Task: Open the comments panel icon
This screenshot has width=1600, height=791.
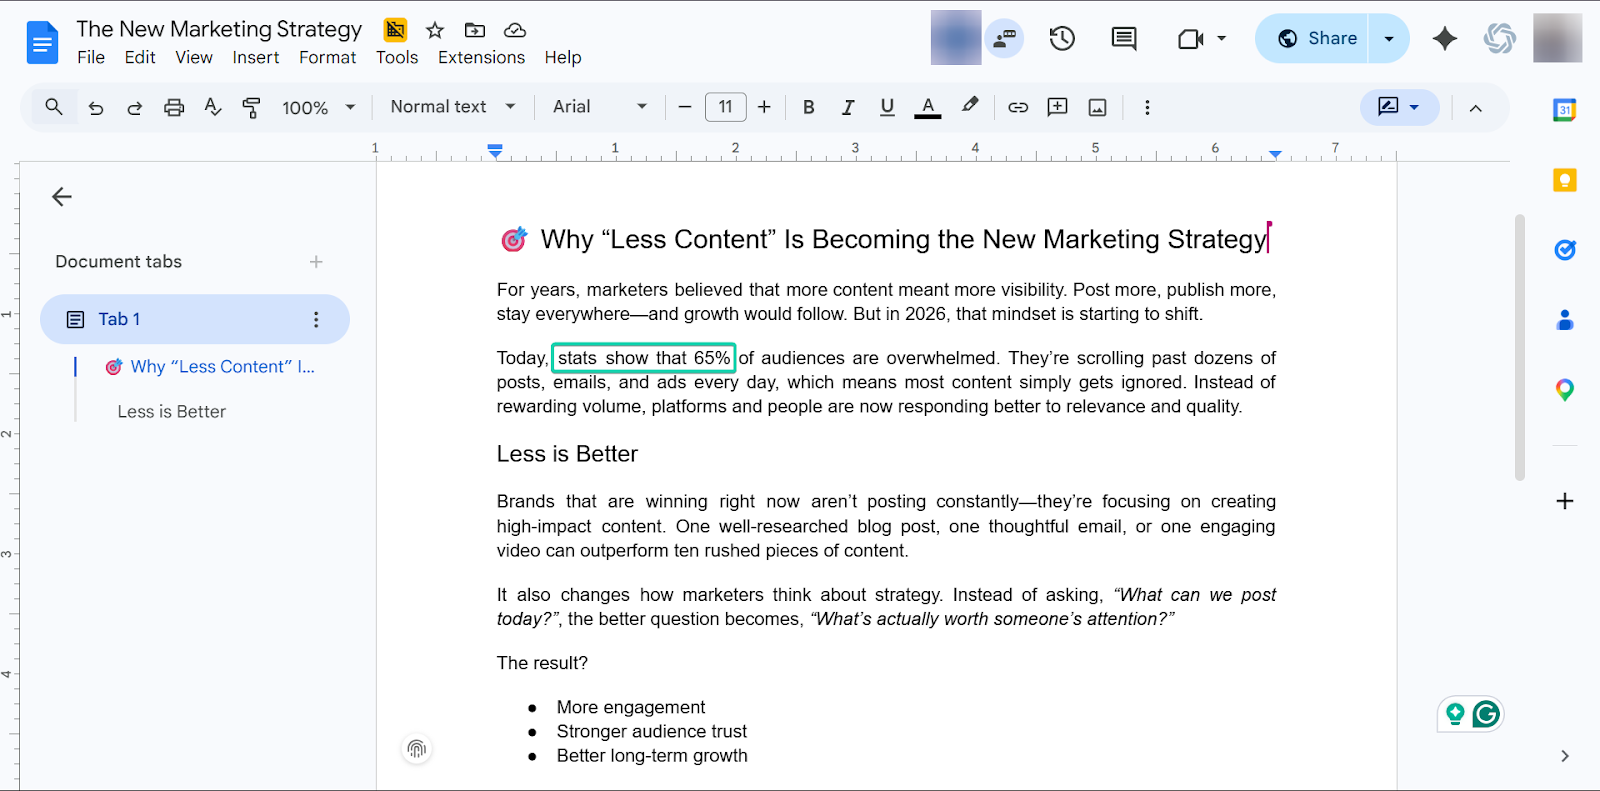Action: tap(1124, 39)
